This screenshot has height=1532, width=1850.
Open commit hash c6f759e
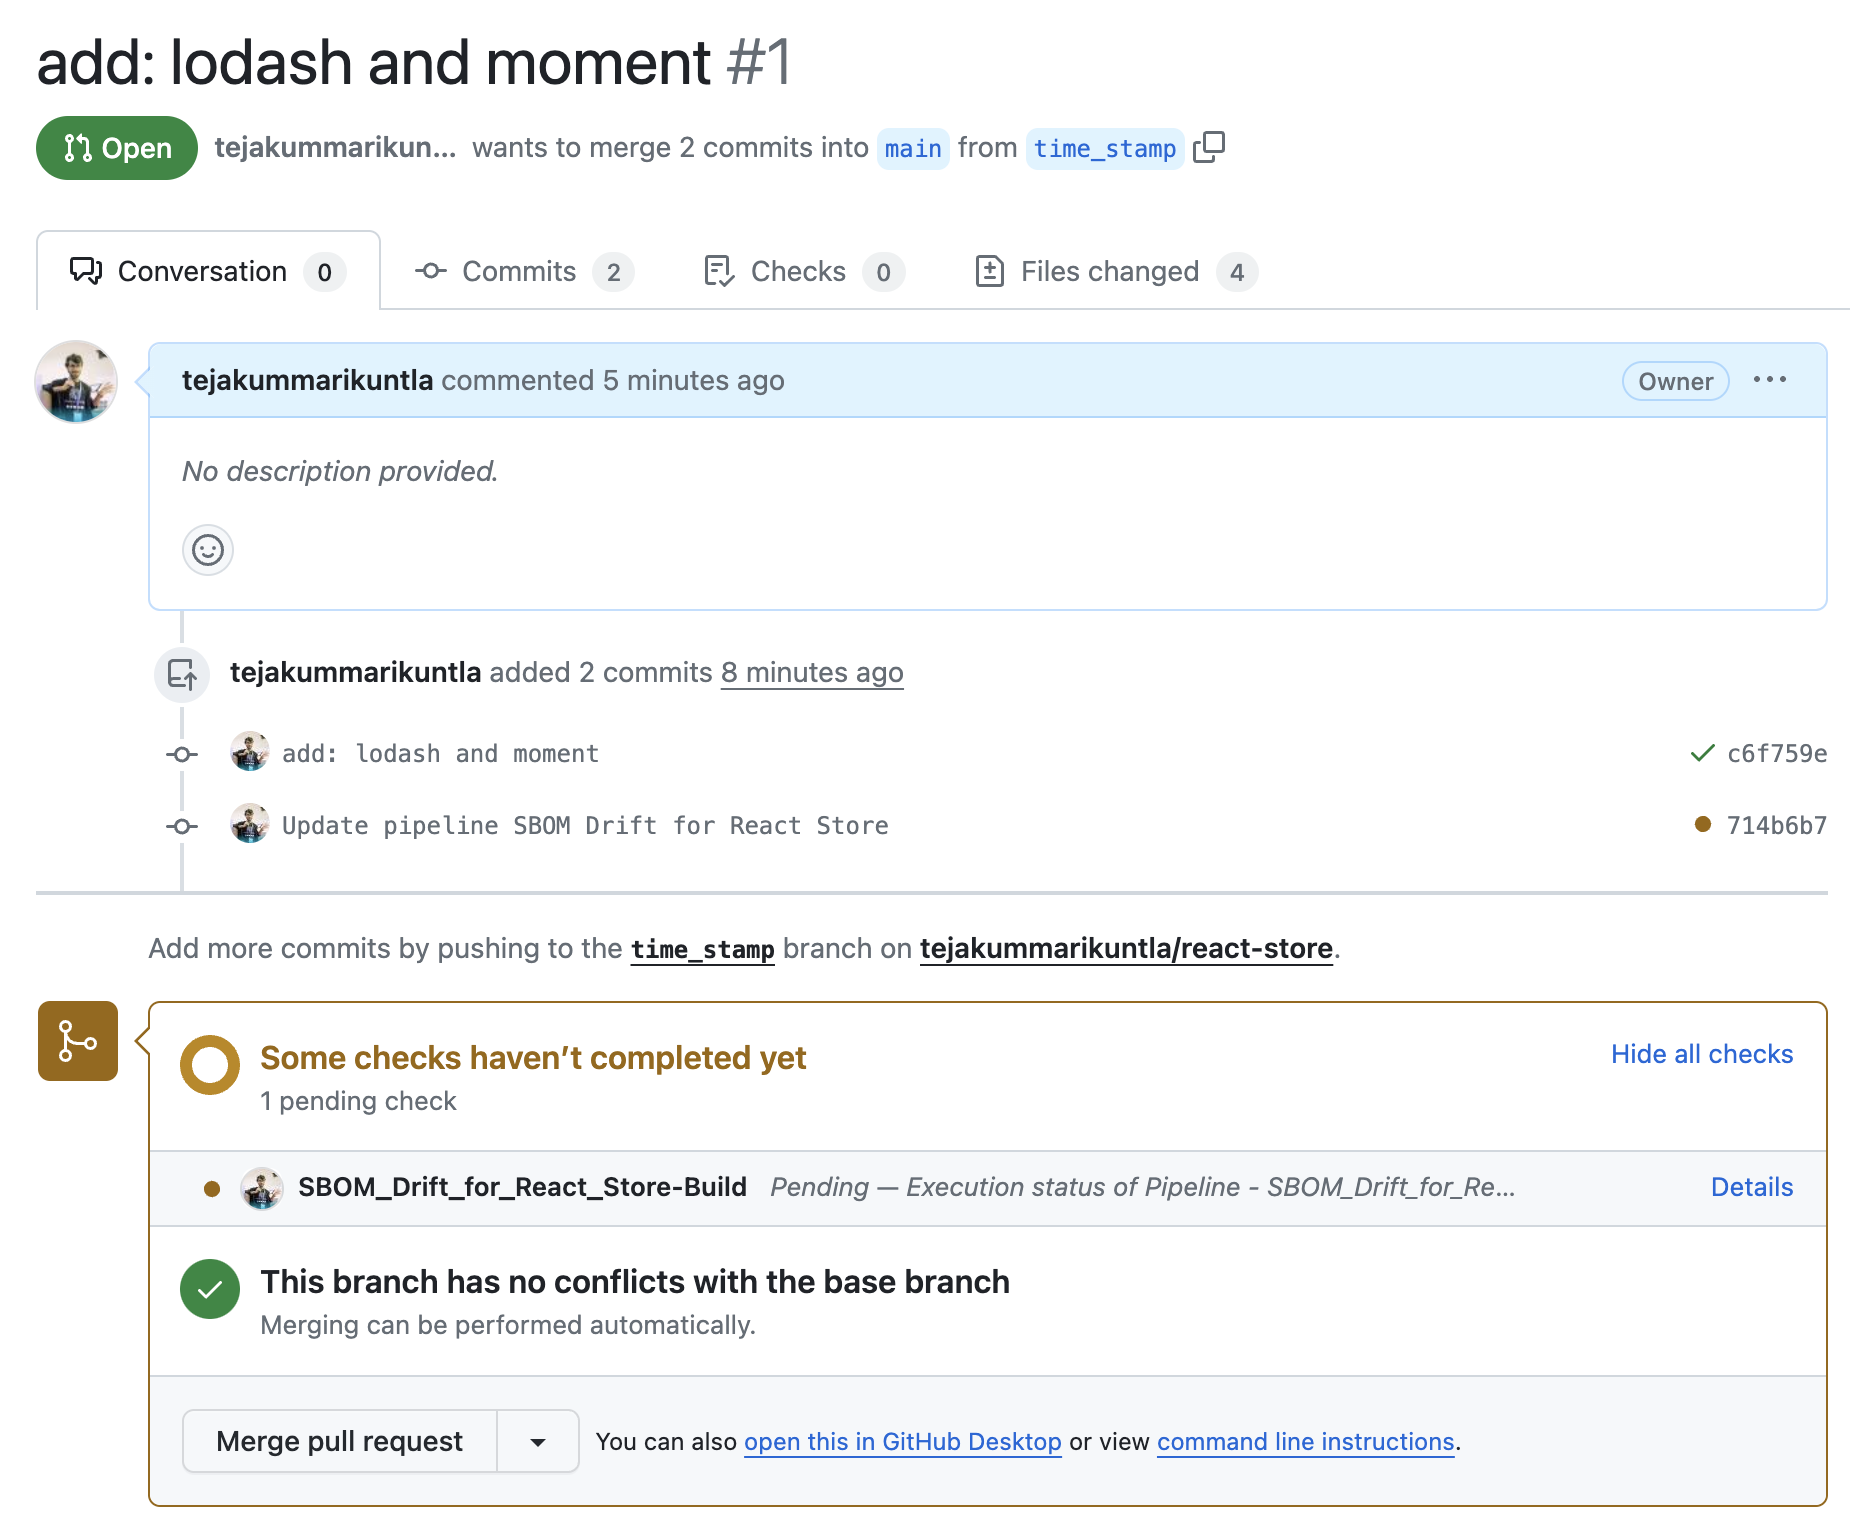pos(1777,754)
